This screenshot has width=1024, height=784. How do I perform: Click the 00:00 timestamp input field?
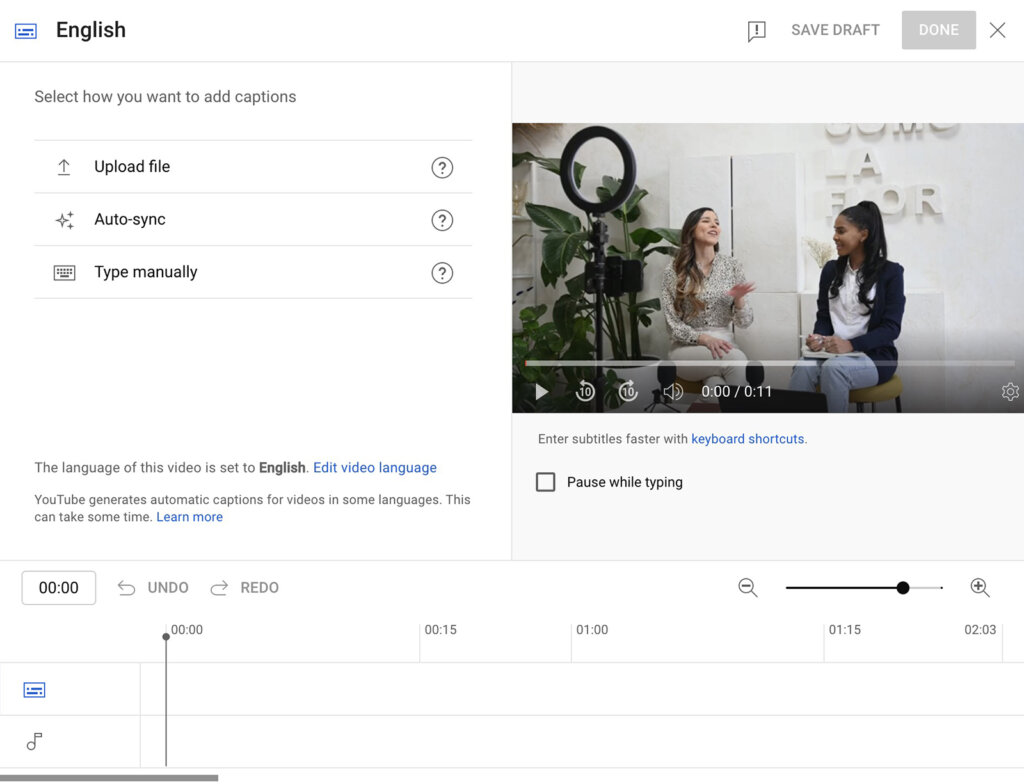point(58,588)
